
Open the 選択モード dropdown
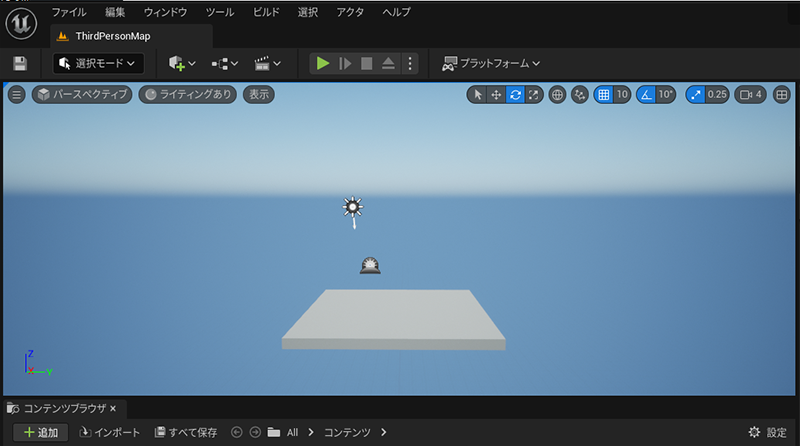[x=98, y=63]
